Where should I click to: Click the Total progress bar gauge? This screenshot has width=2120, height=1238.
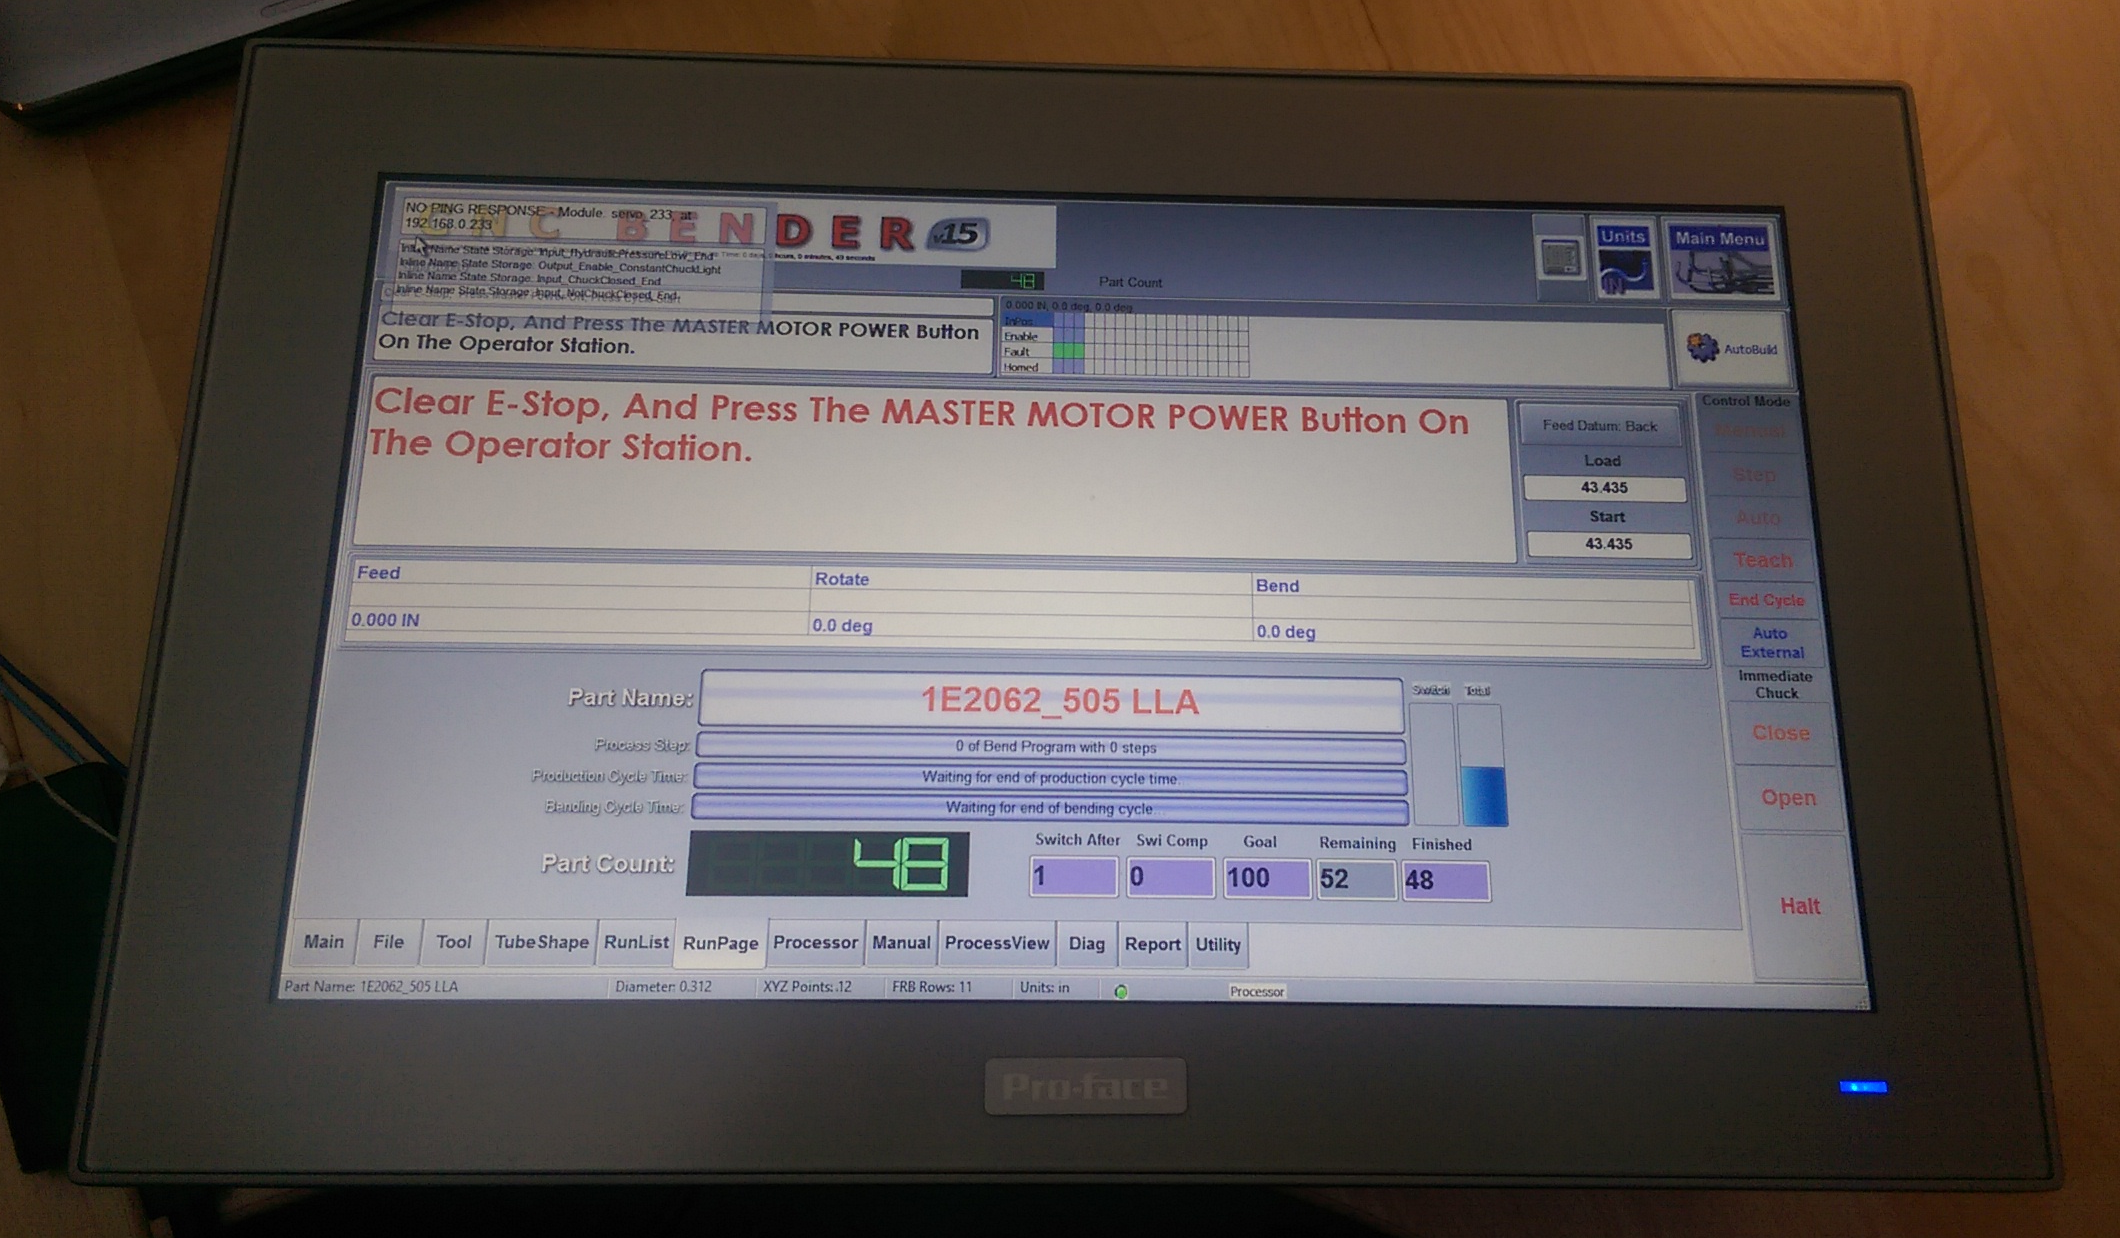(1482, 765)
